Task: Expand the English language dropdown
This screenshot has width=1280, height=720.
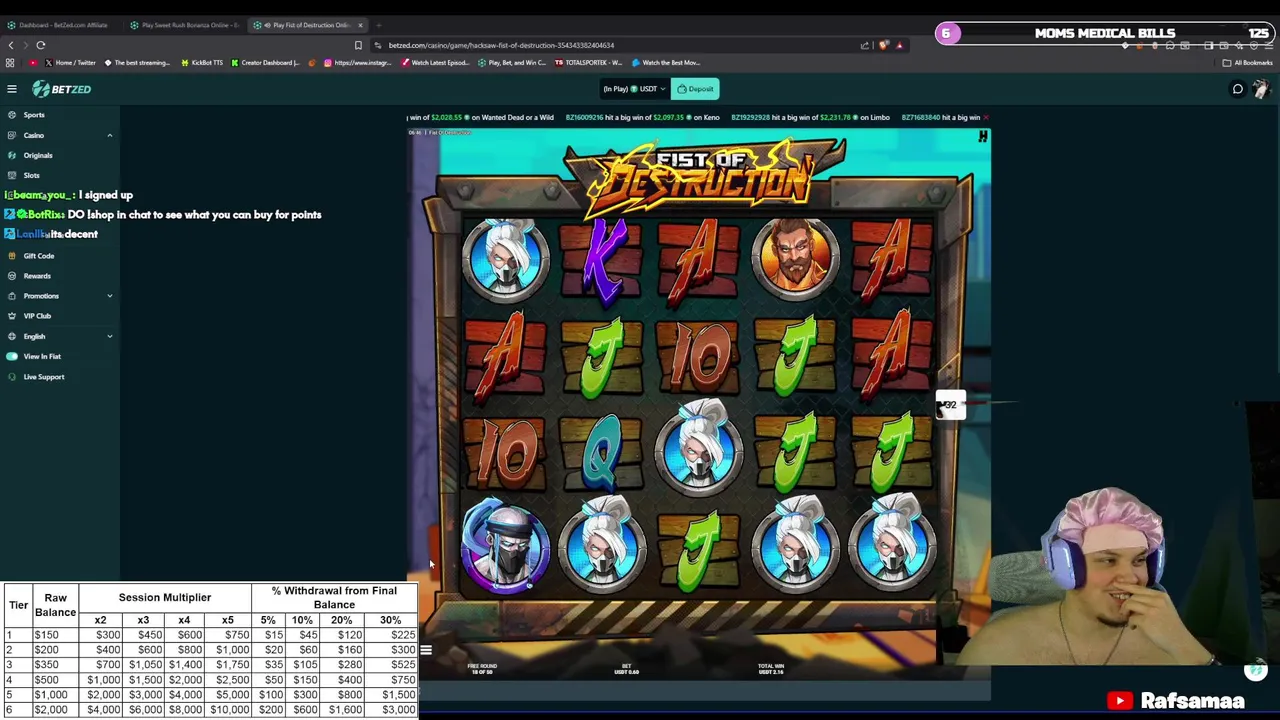Action: tap(110, 336)
